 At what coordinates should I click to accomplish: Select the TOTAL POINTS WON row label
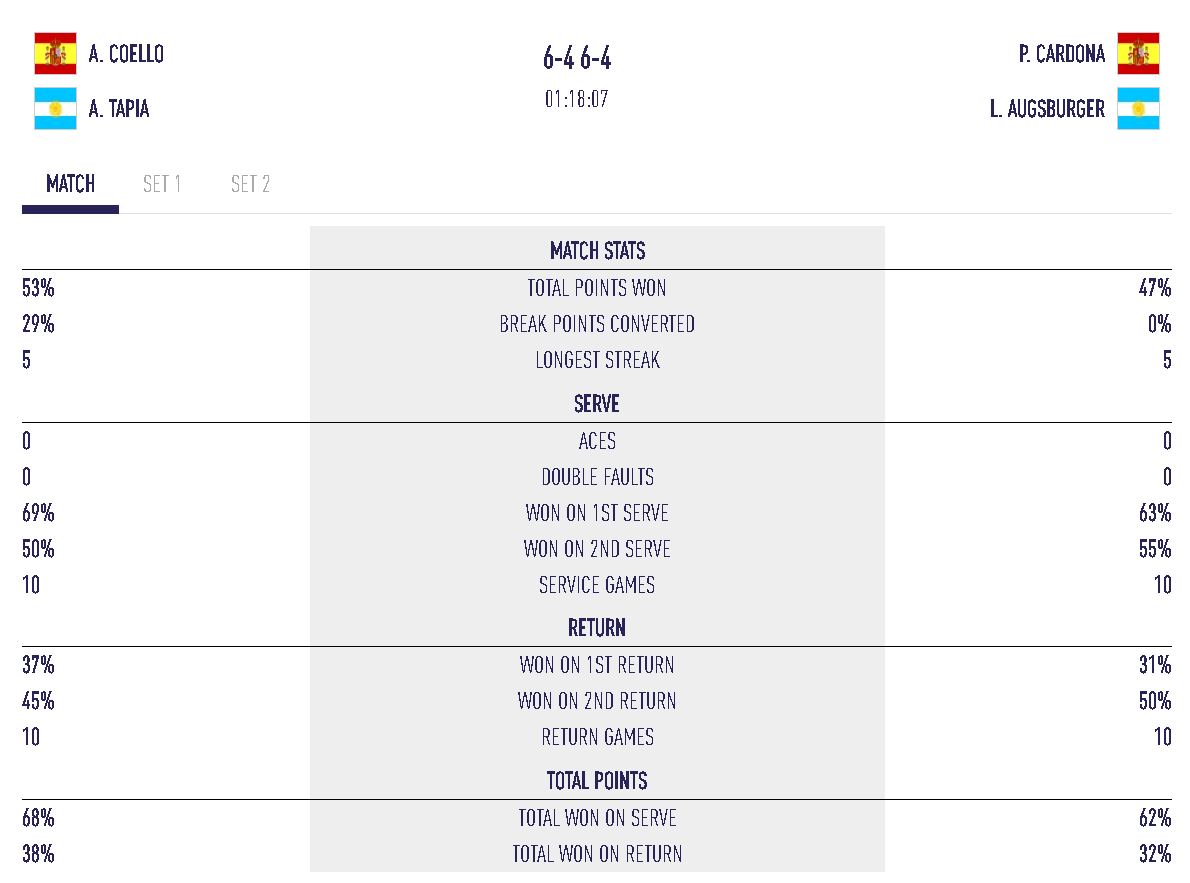[597, 288]
